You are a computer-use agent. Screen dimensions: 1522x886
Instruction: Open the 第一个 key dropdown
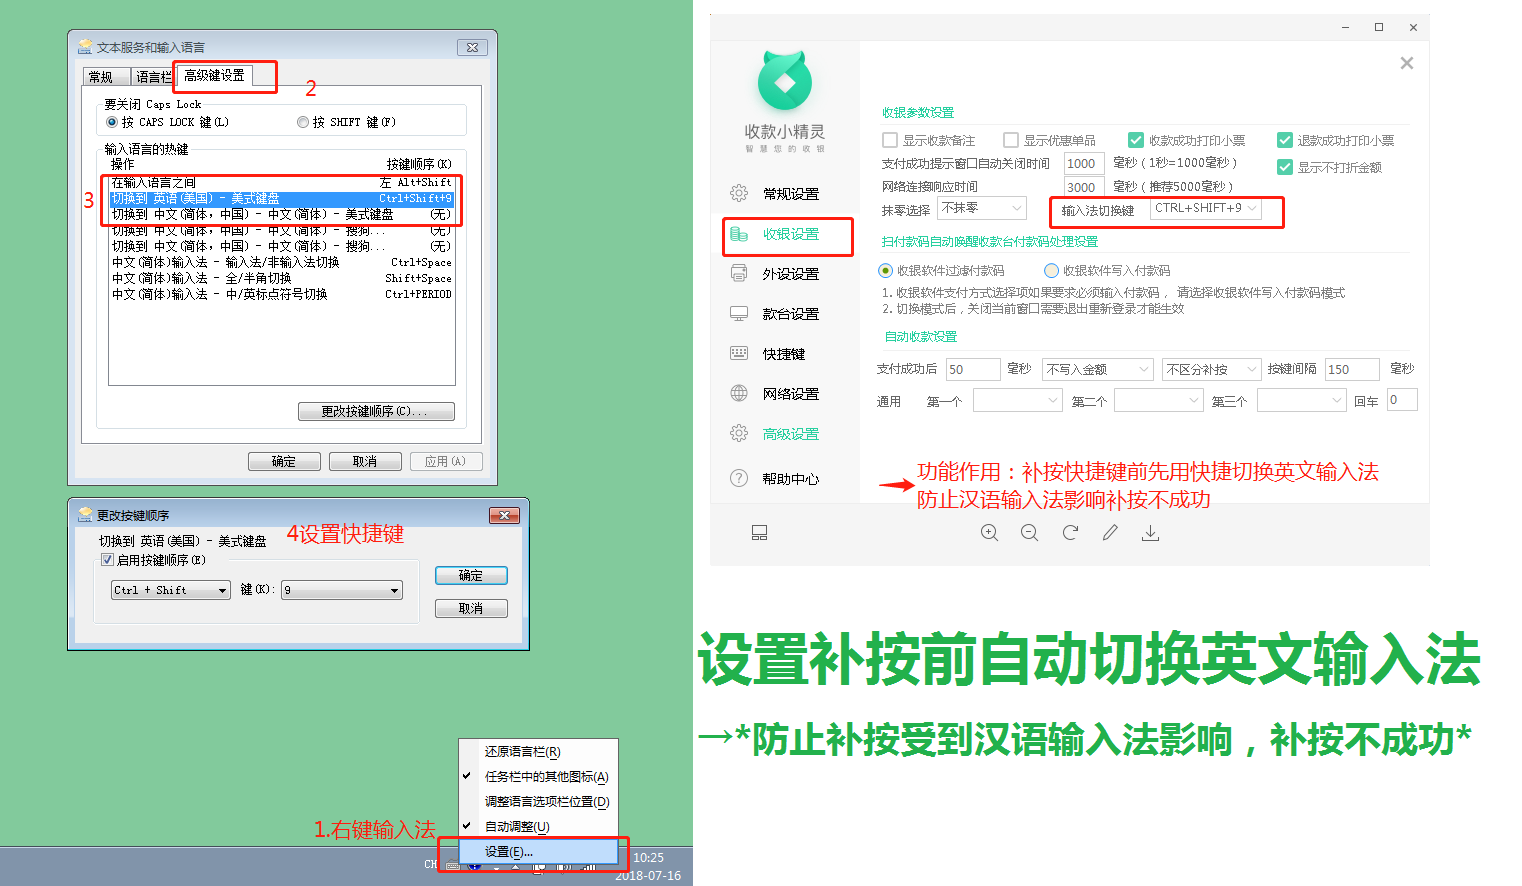[1018, 400]
